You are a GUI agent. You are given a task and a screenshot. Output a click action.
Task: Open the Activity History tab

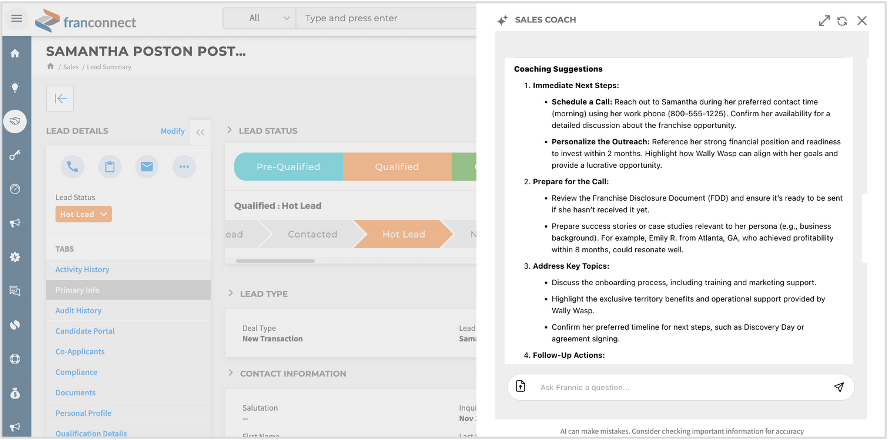[x=83, y=269]
